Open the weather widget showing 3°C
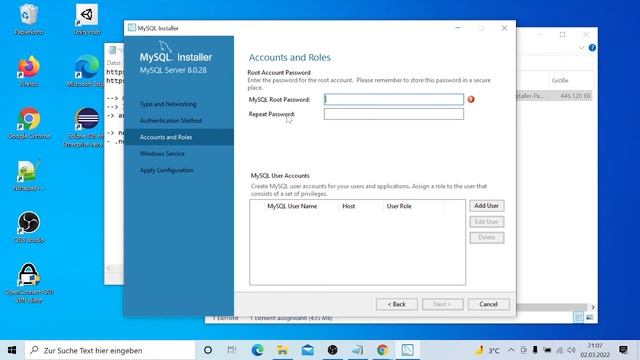 (487, 350)
